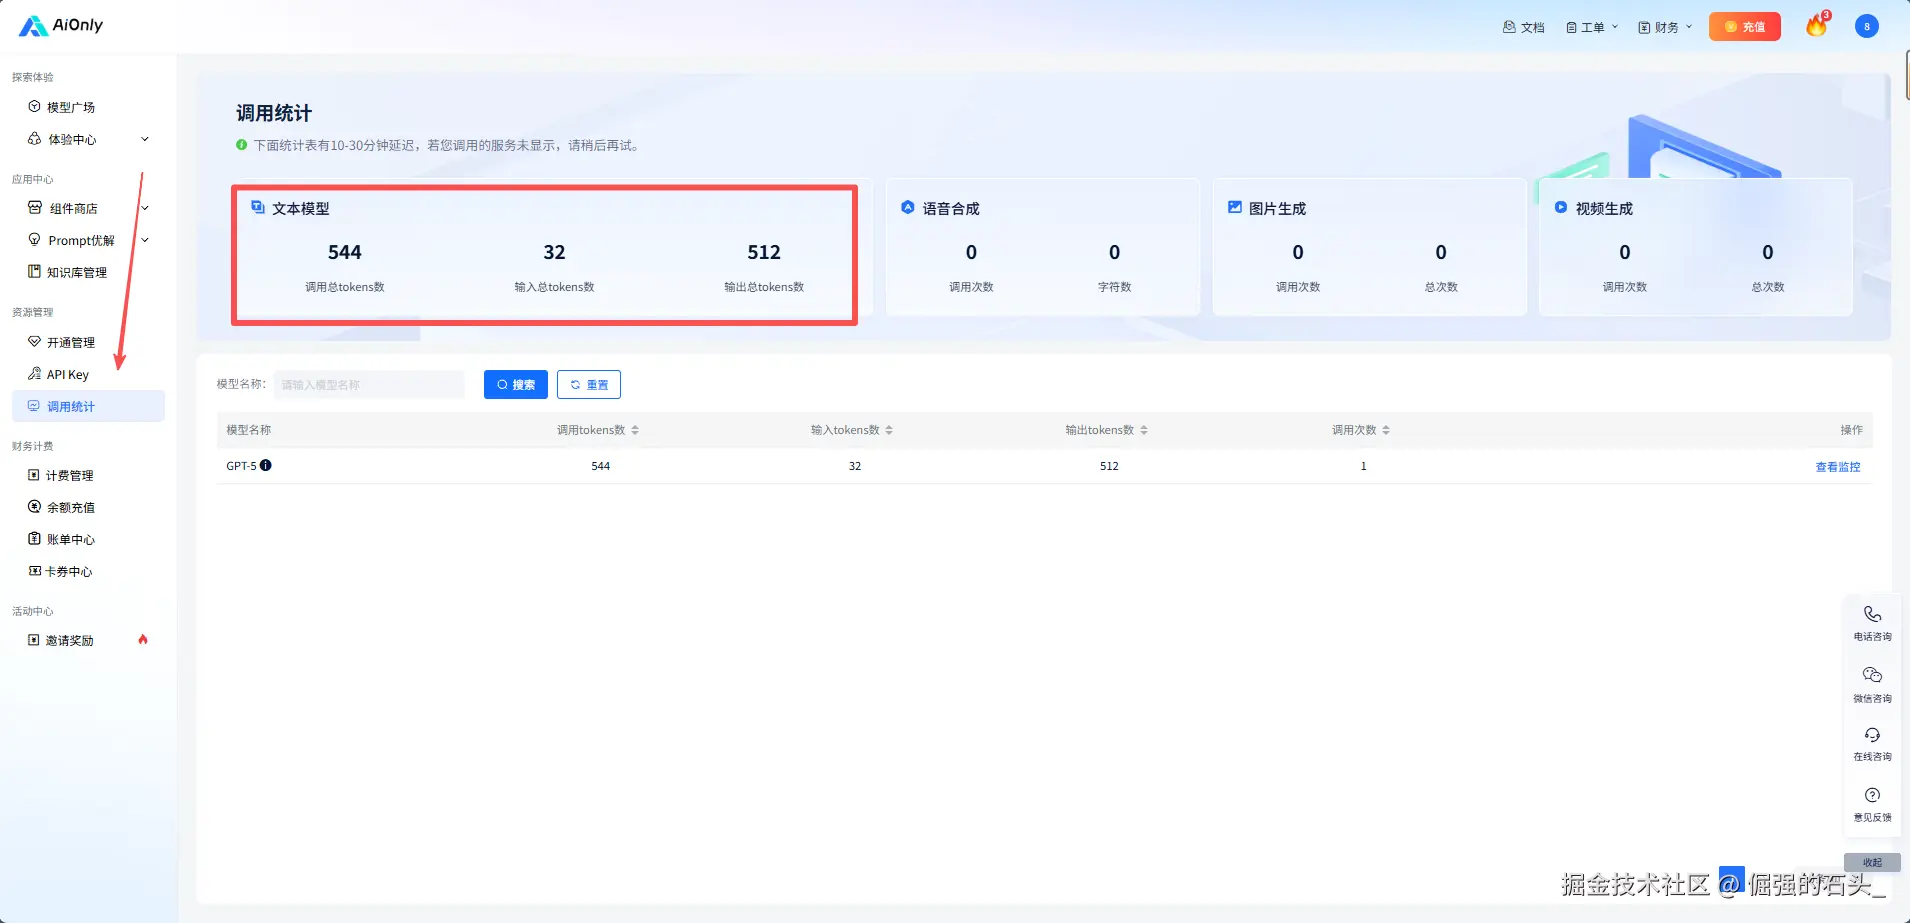Open Prompt优解 in the sidebar

[x=81, y=240]
